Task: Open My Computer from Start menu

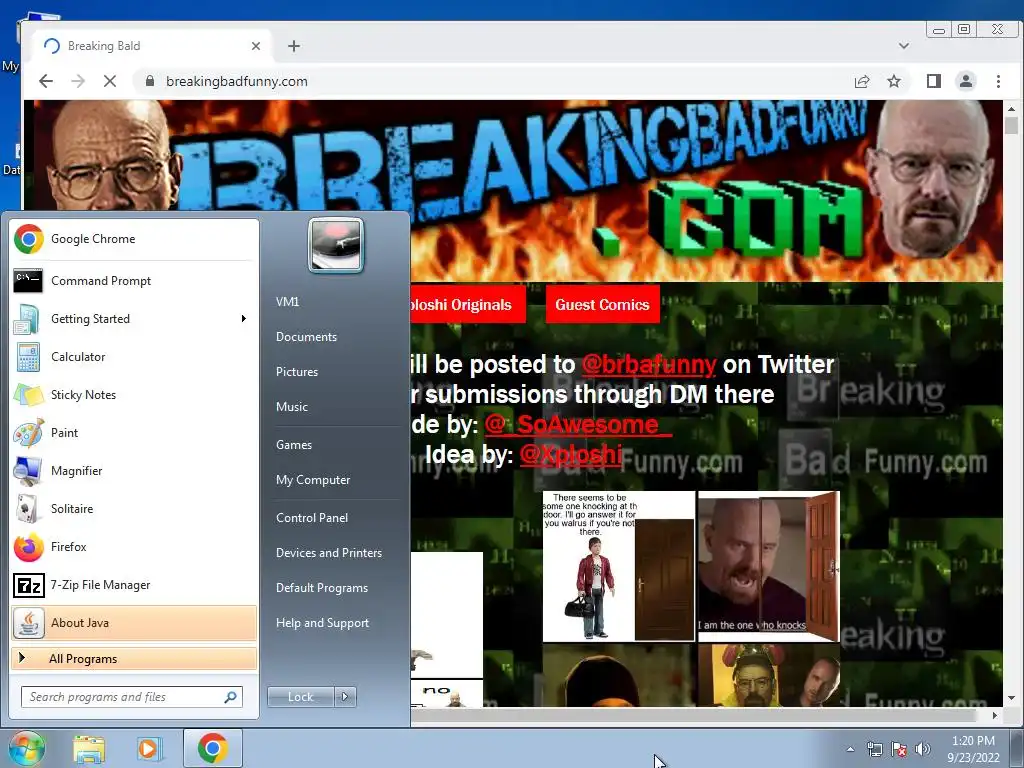Action: 313,480
